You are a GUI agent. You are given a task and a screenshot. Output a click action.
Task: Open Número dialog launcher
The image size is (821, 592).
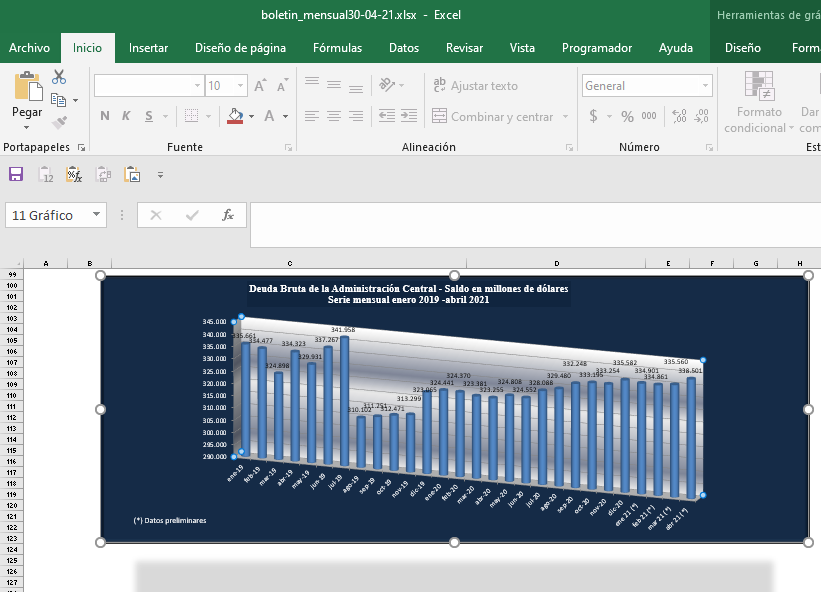[x=709, y=148]
